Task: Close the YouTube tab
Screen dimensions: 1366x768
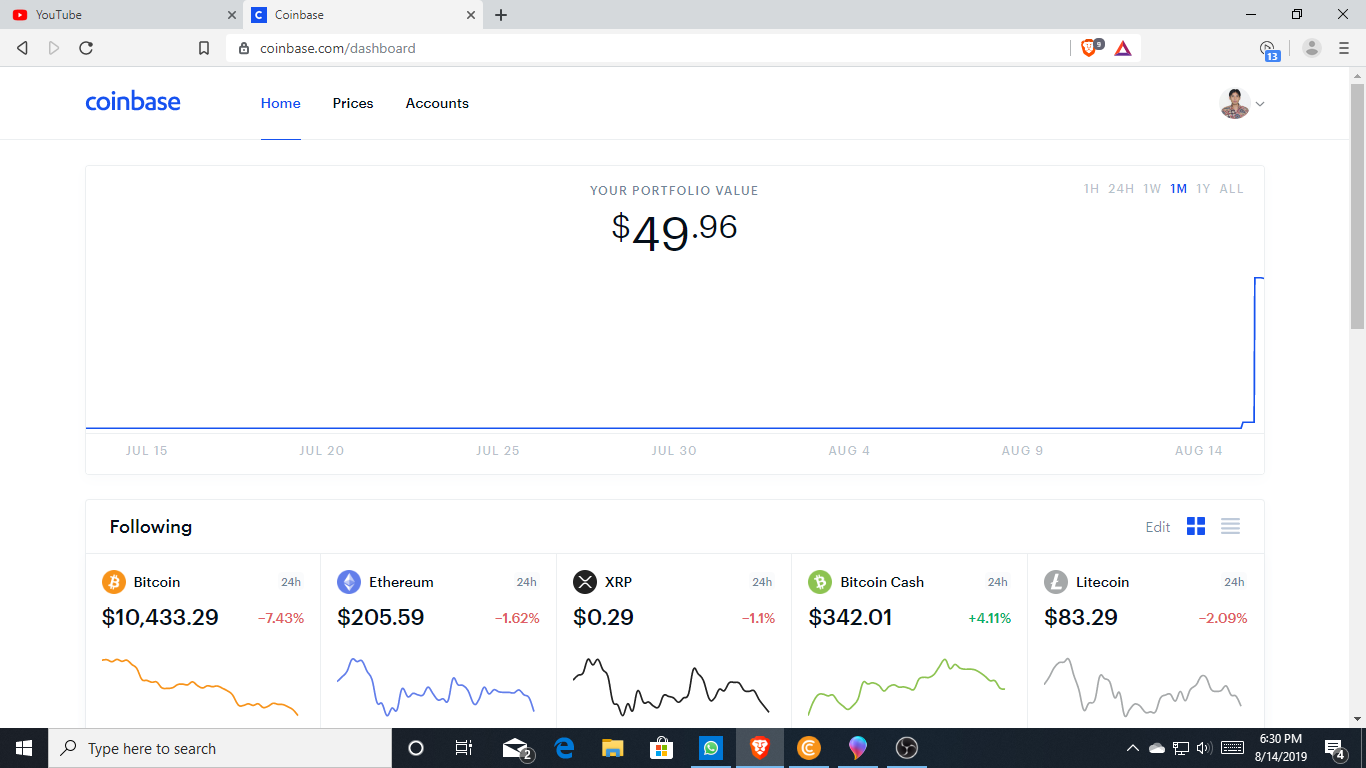Action: 232,15
